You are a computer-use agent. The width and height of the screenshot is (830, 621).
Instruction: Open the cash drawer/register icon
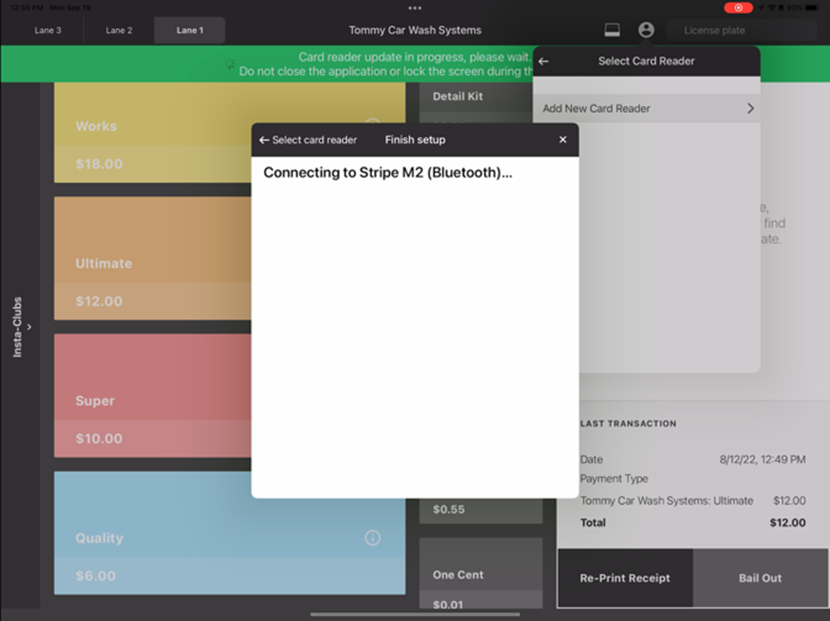click(612, 30)
